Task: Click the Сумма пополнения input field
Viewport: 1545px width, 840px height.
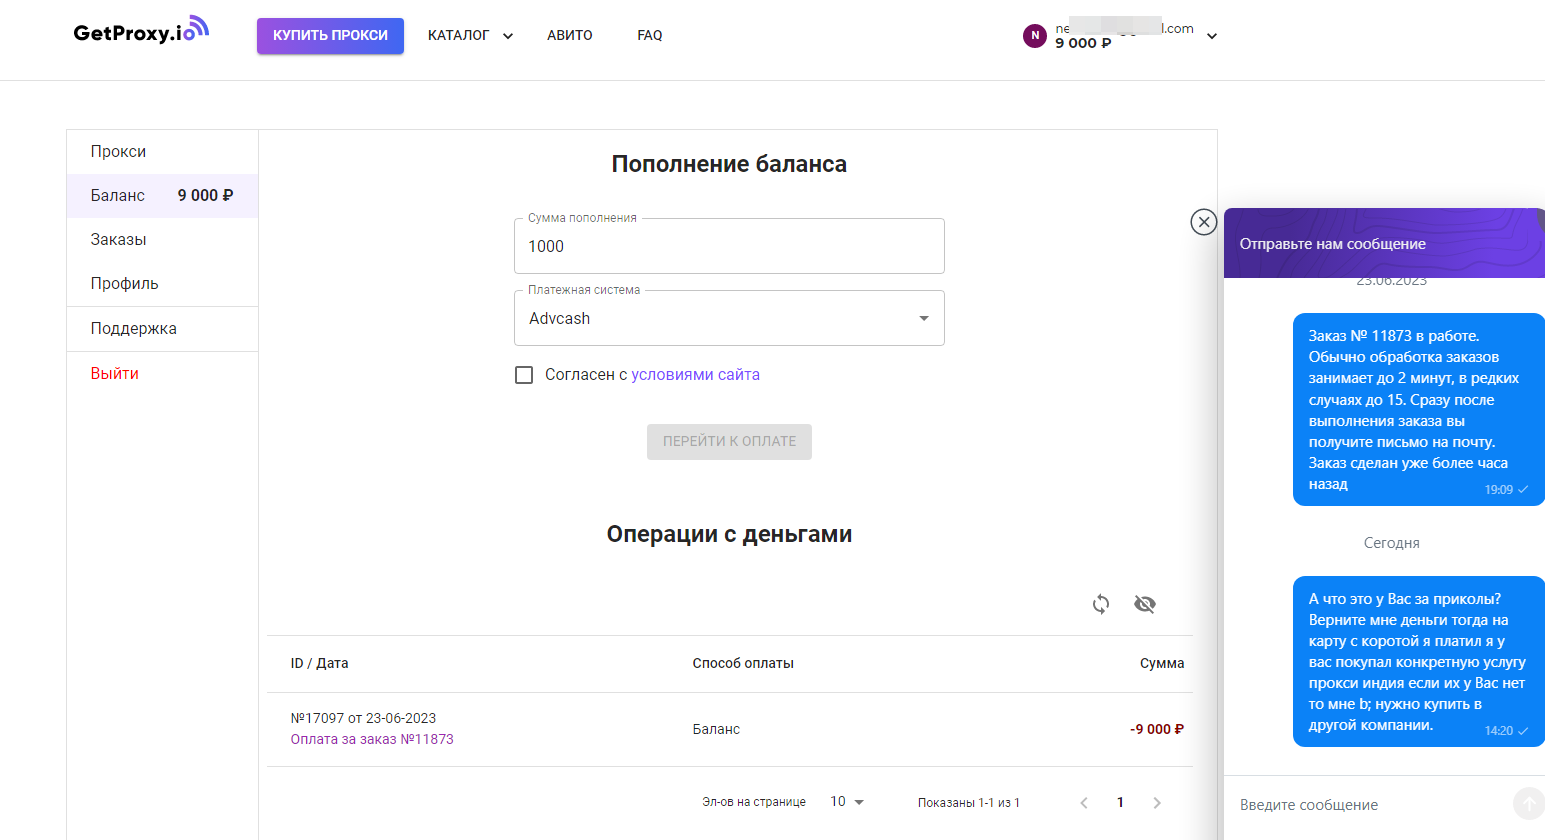Action: [729, 247]
